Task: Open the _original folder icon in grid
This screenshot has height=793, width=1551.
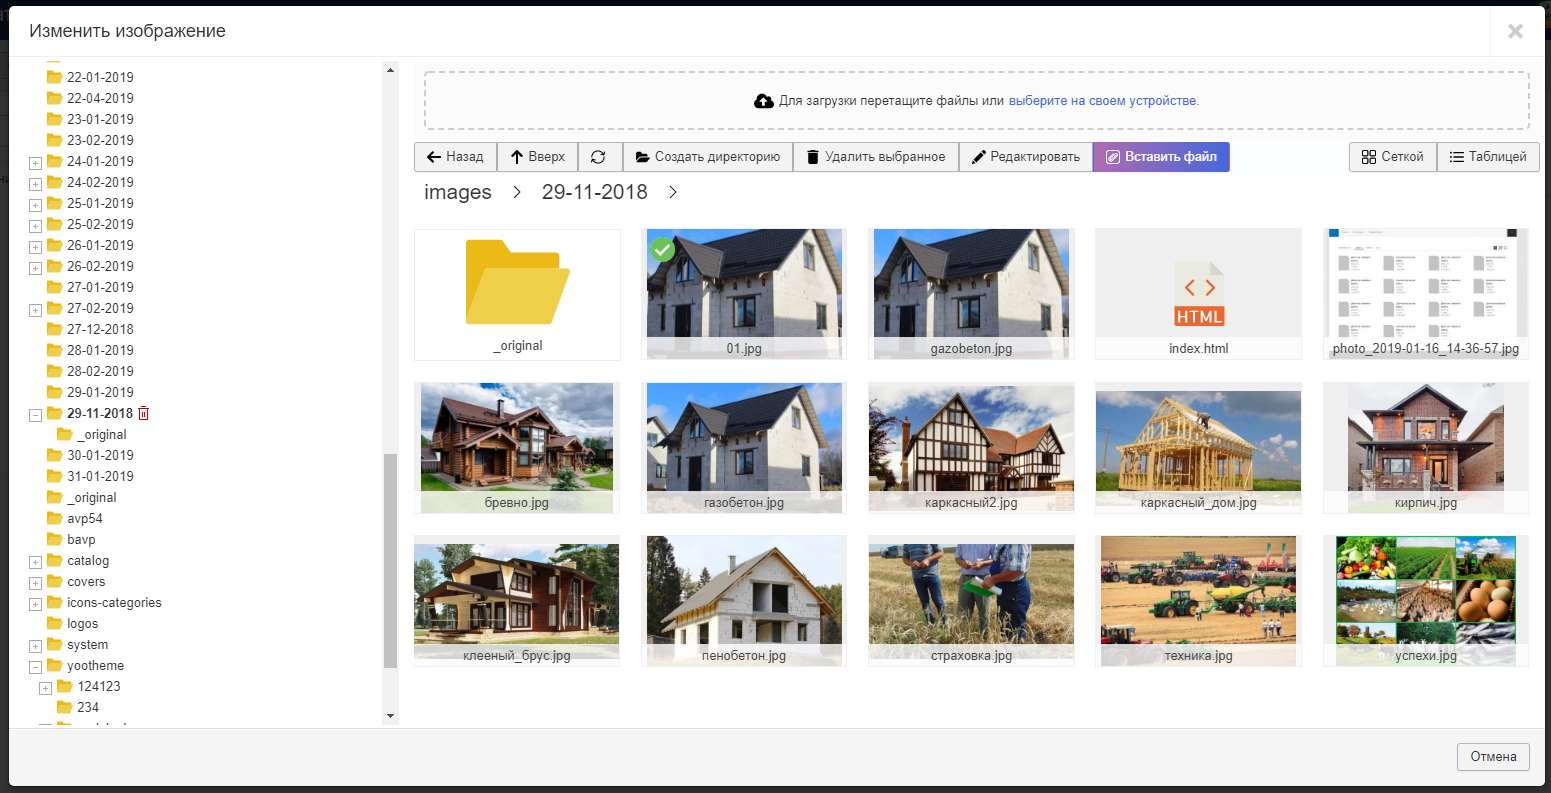Action: click(517, 282)
